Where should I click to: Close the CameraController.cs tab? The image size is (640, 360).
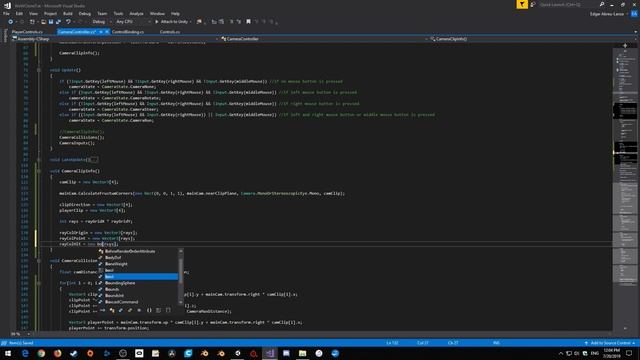[x=107, y=32]
